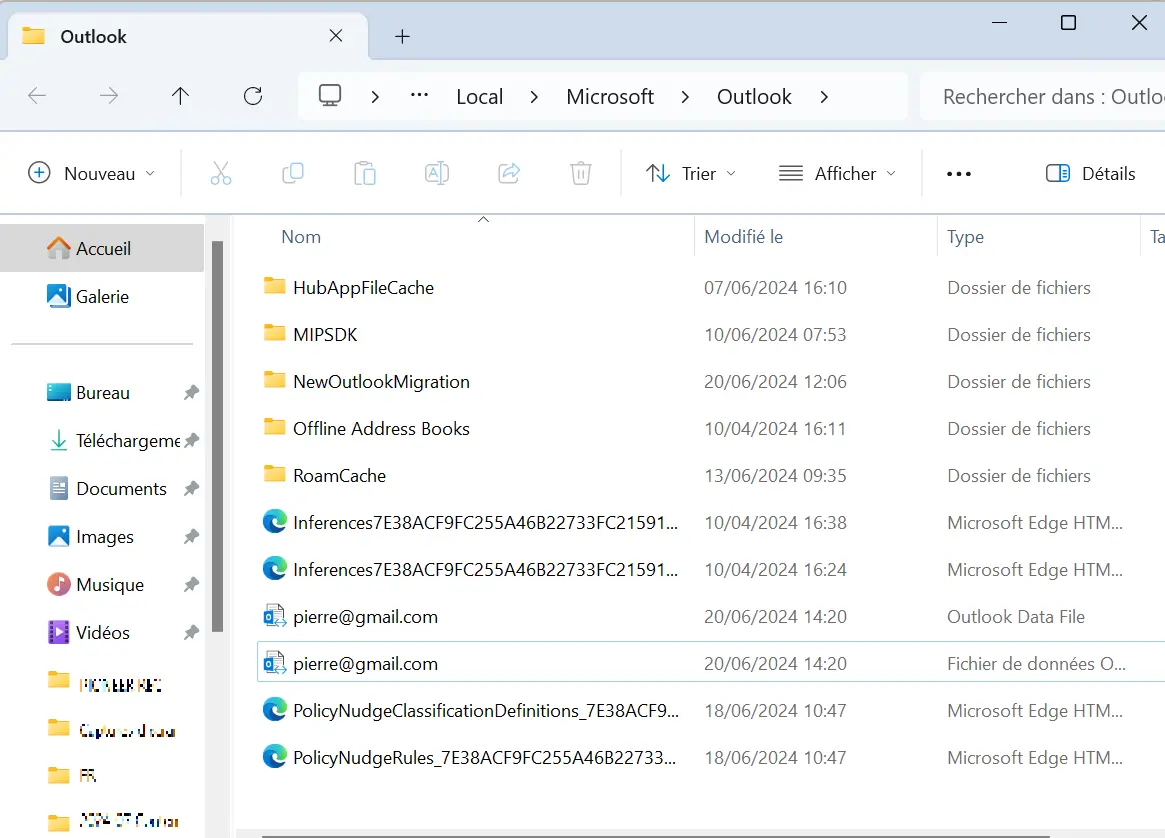The image size is (1165, 838).
Task: Click the Delete trash icon
Action: [x=581, y=173]
